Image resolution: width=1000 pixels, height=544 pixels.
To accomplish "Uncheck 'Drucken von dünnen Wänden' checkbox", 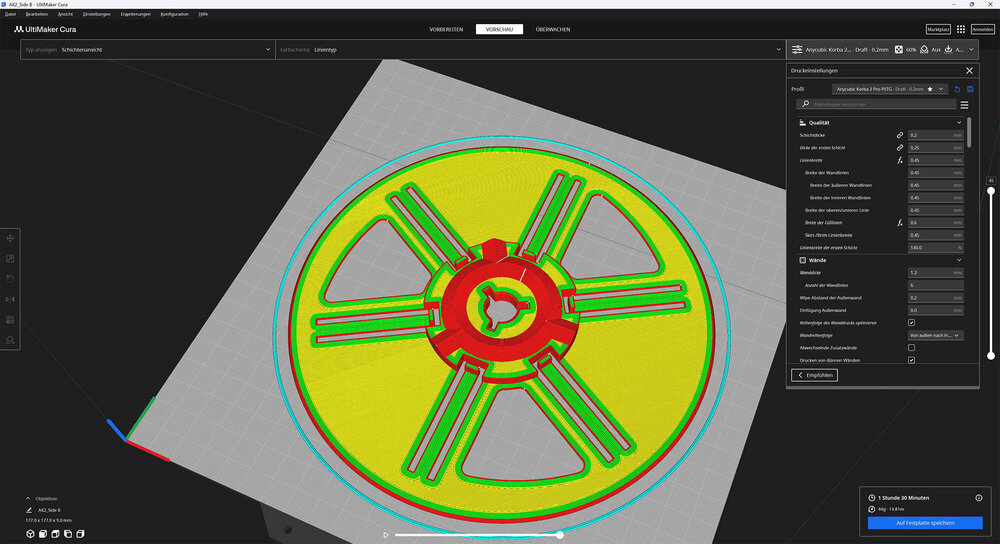I will coord(911,360).
